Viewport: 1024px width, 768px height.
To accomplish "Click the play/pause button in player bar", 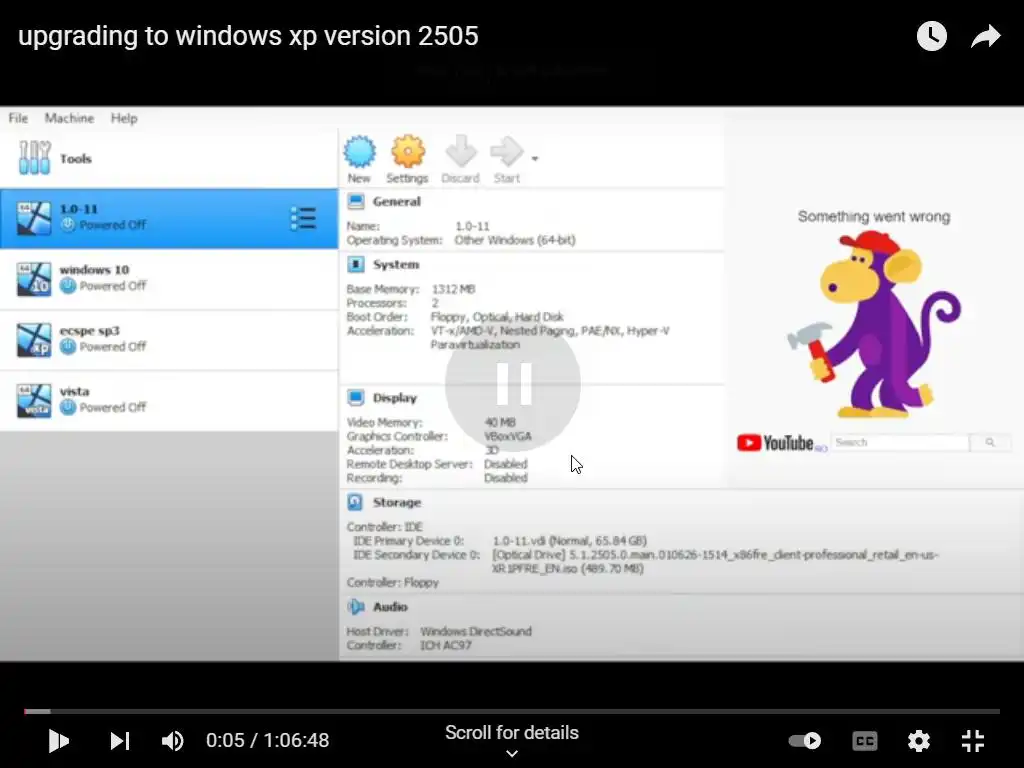I will 59,741.
